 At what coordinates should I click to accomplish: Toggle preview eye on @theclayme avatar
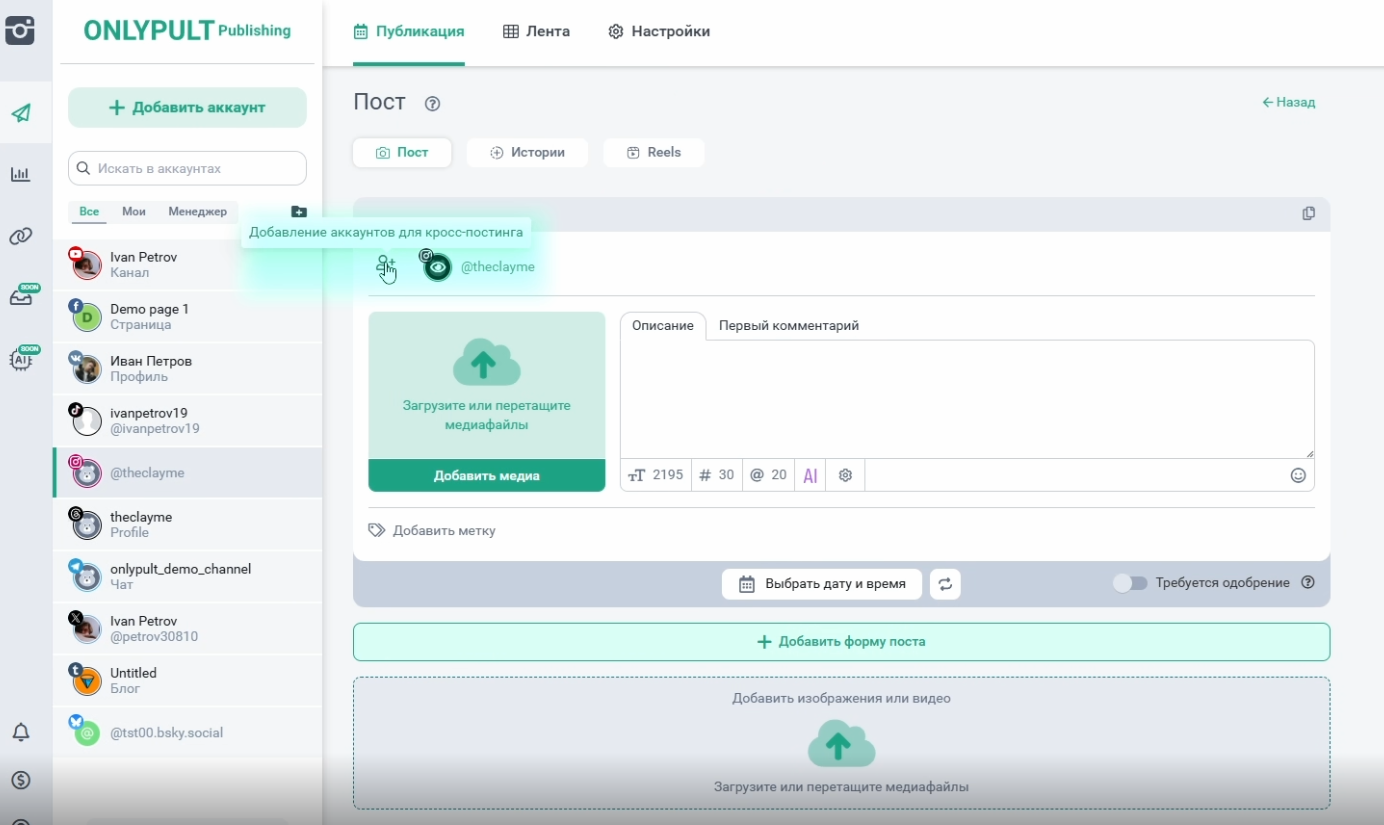pos(437,267)
